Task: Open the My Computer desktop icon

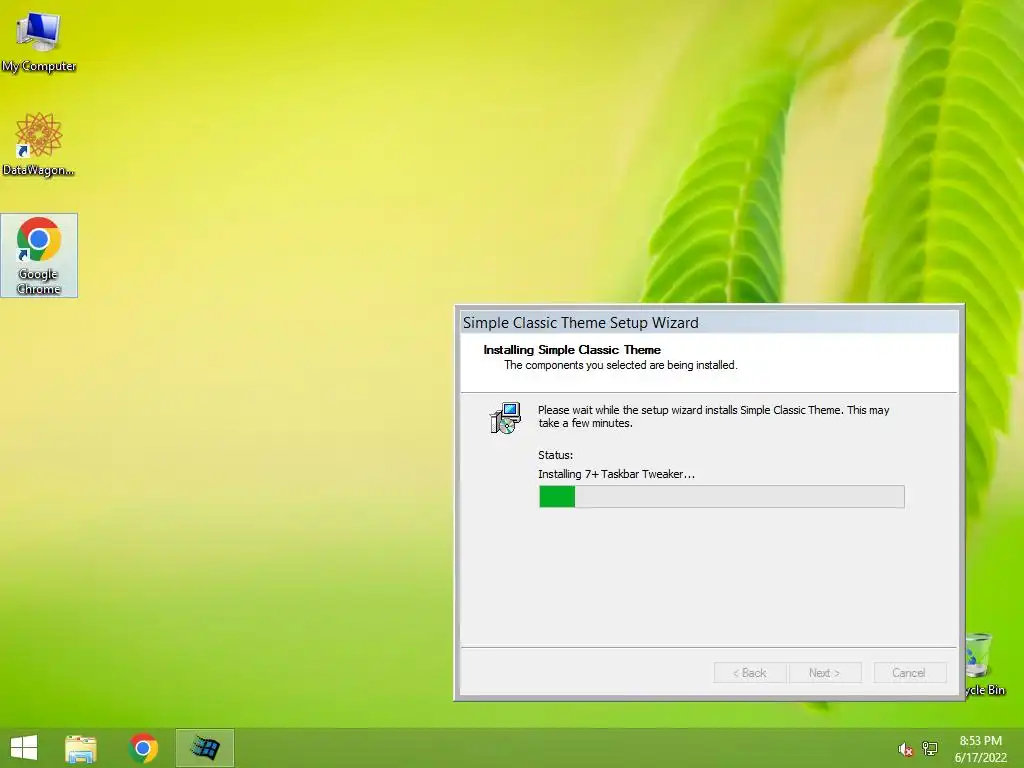Action: pyautogui.click(x=39, y=42)
